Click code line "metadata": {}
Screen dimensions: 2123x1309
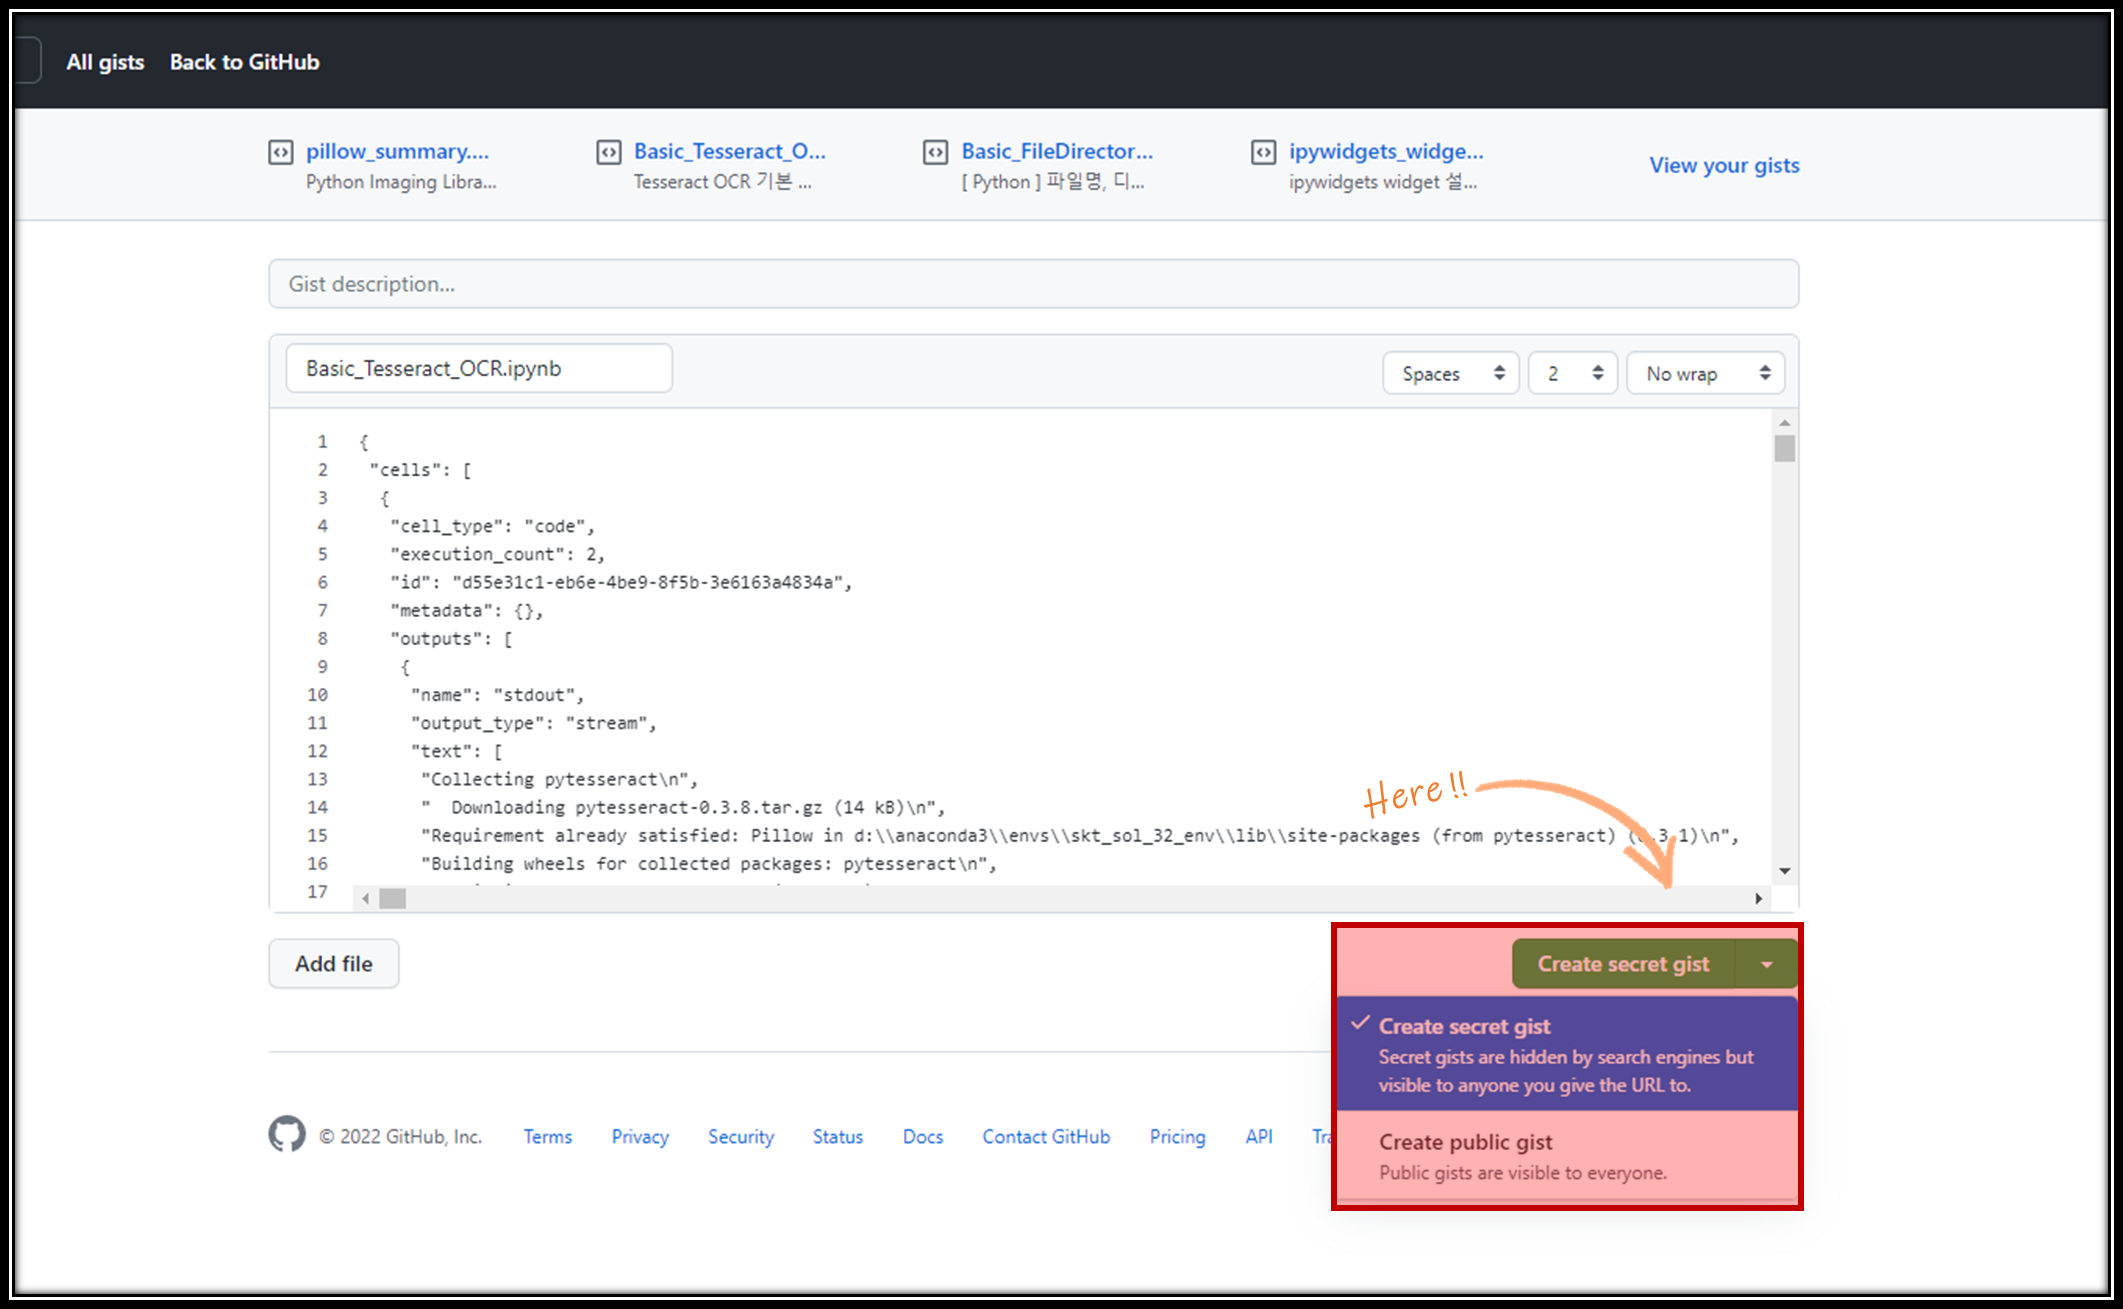pos(467,610)
